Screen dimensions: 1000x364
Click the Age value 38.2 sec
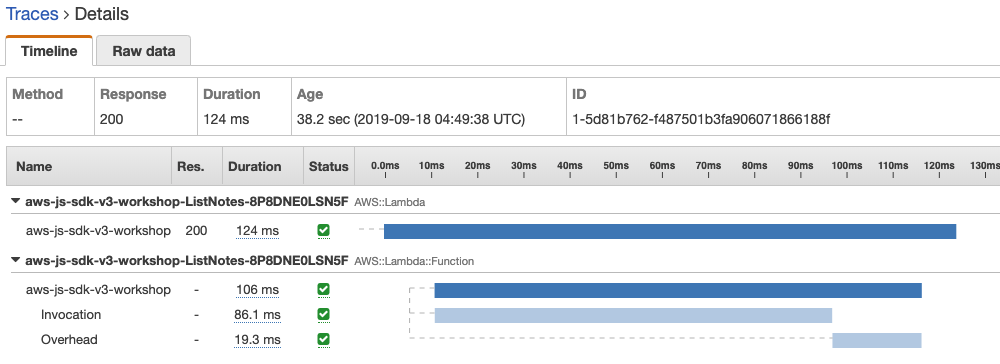point(411,119)
